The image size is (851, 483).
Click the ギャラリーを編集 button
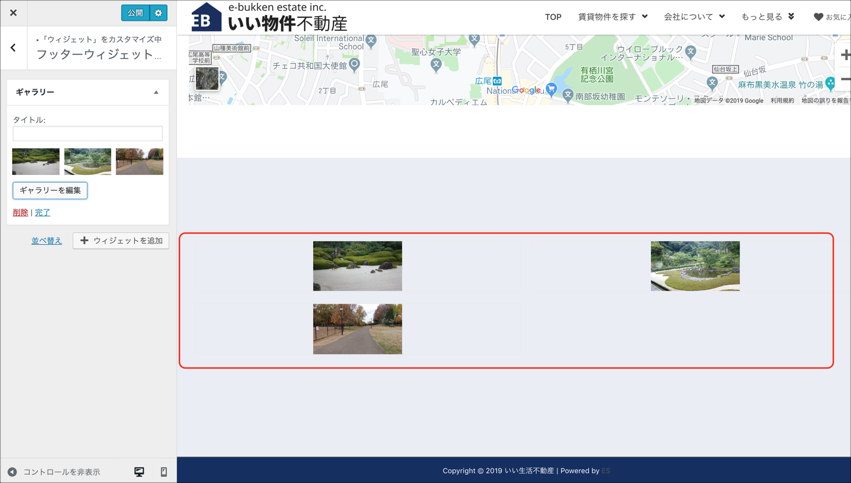(50, 190)
